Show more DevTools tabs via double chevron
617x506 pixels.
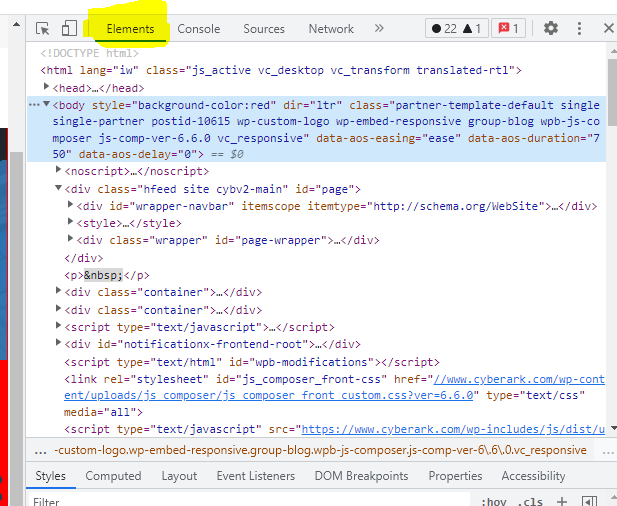[x=379, y=28]
